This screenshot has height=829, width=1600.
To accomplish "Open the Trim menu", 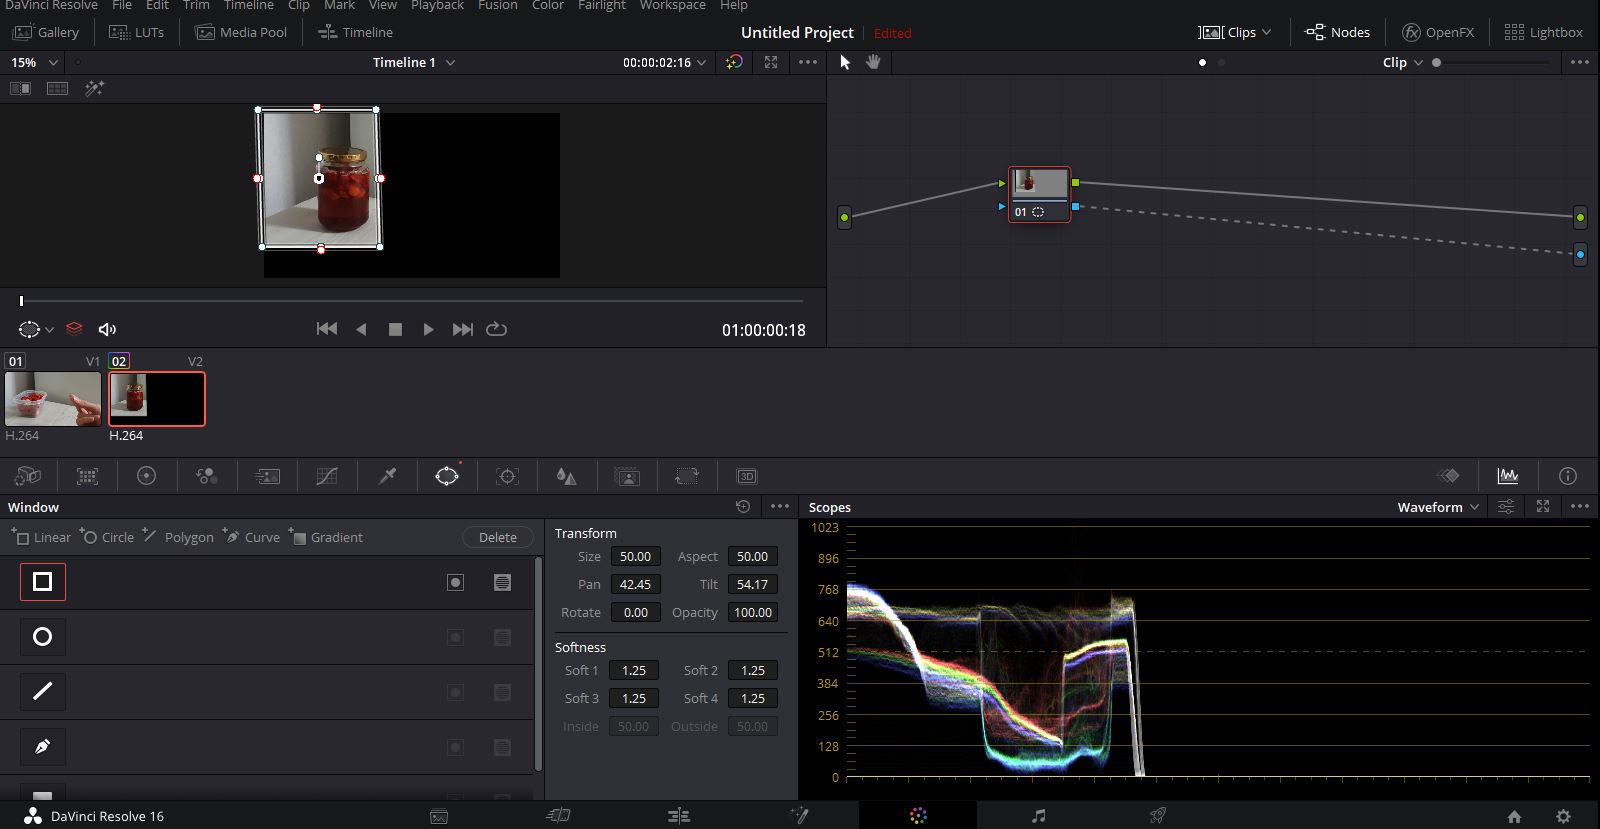I will [x=196, y=5].
